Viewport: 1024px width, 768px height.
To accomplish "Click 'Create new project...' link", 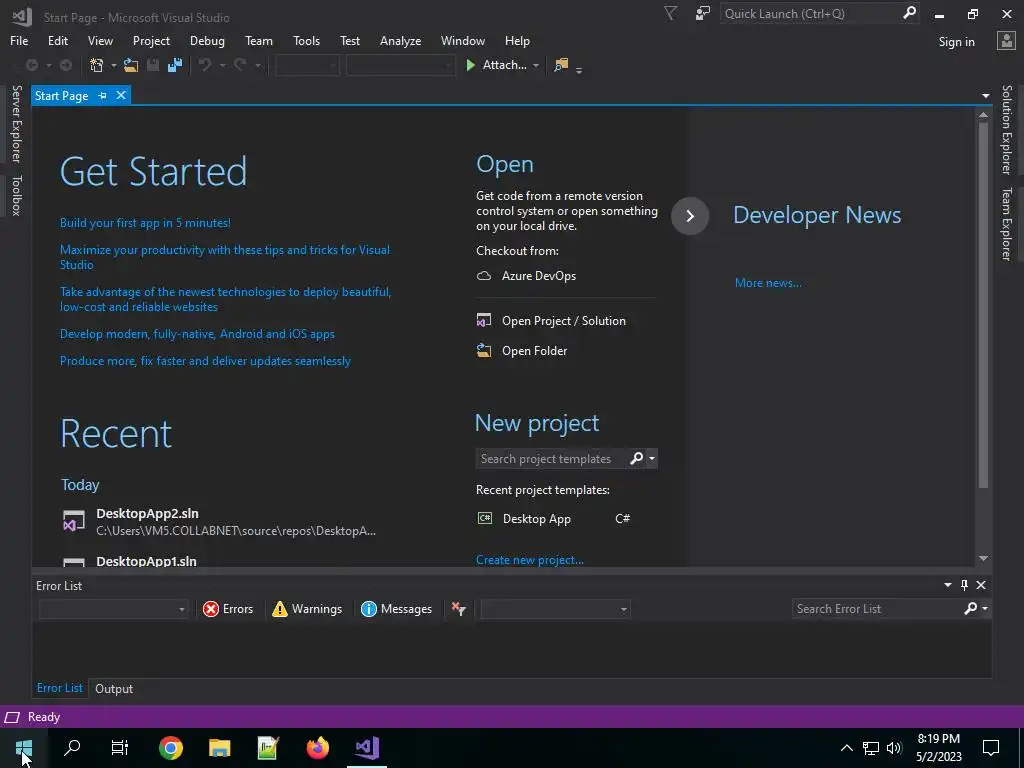I will (530, 560).
